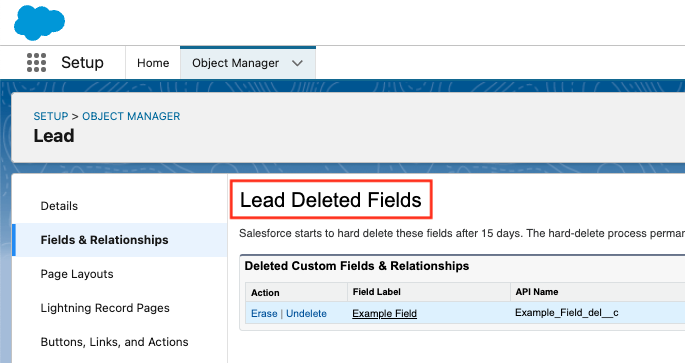This screenshot has height=363, width=685.
Task: Expand the Object Manager tab chevron
Action: click(x=298, y=63)
